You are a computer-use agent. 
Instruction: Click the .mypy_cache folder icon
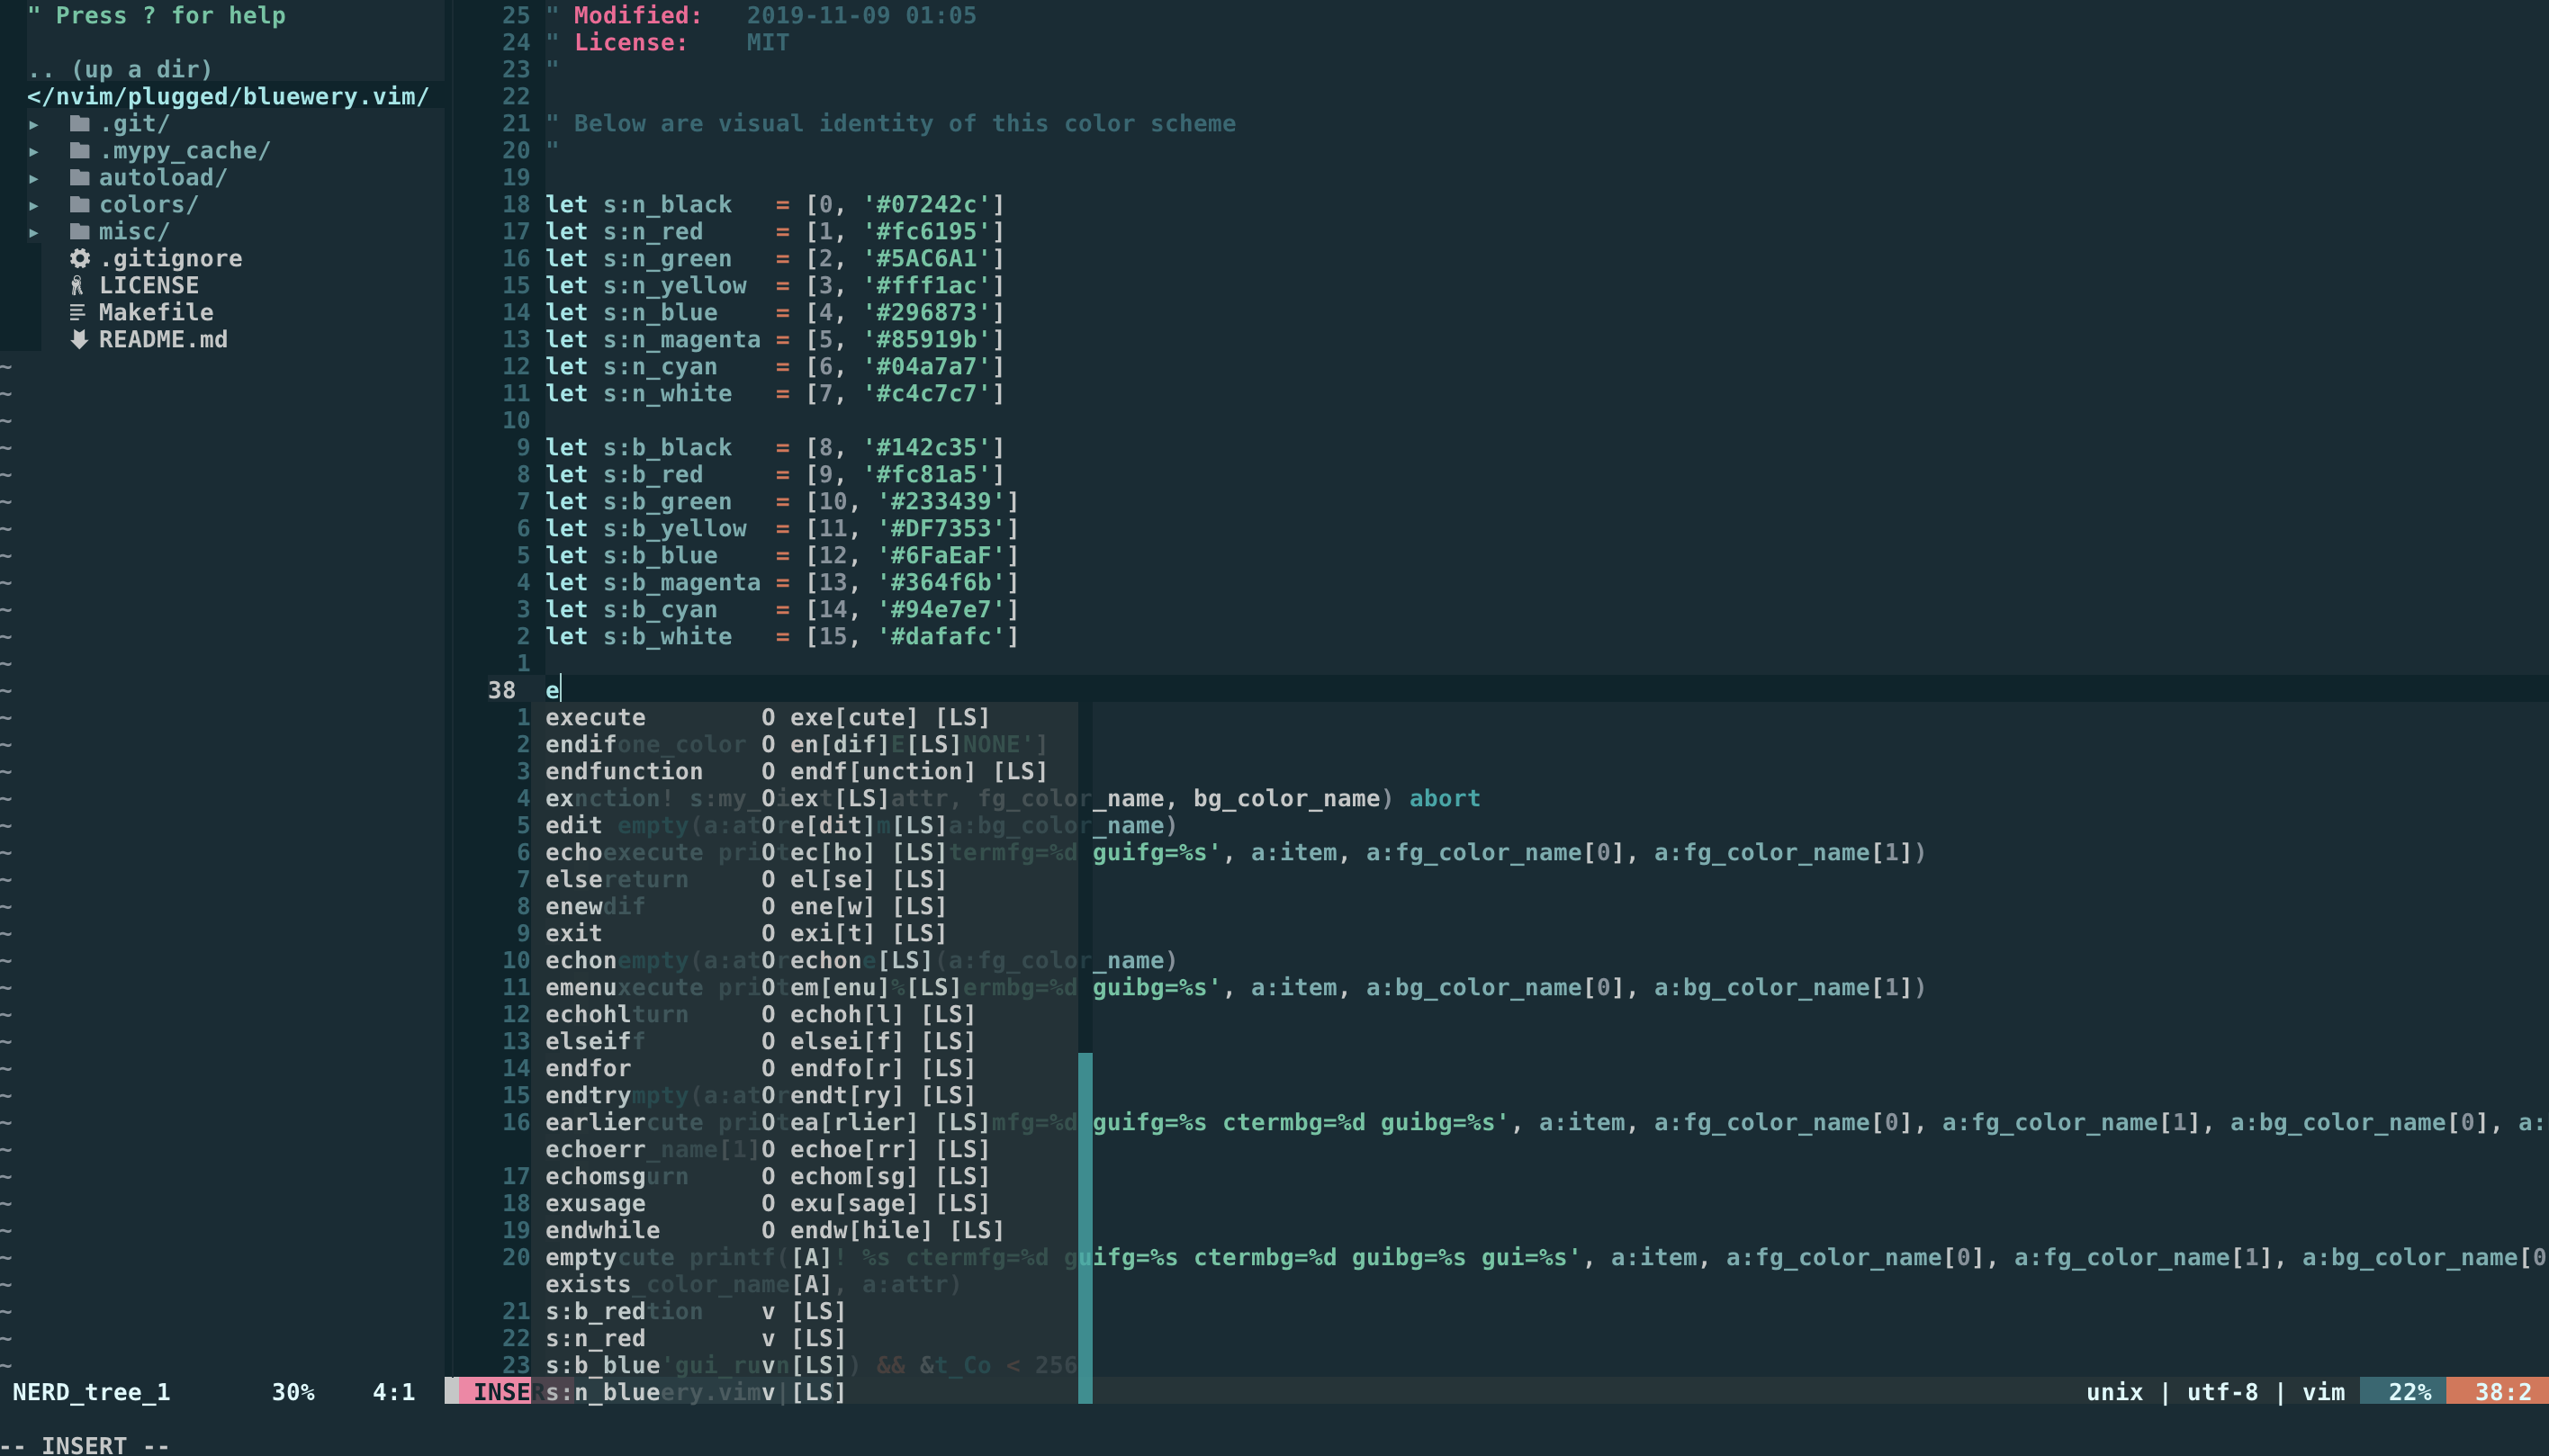80,150
